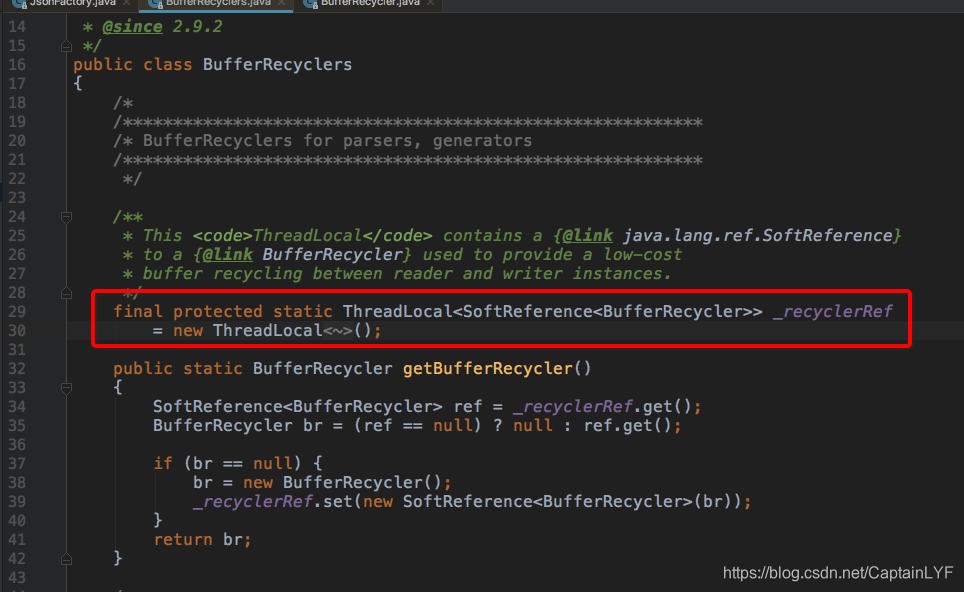Click variable 'br' declaration on line 35
The image size is (964, 592).
[312, 426]
